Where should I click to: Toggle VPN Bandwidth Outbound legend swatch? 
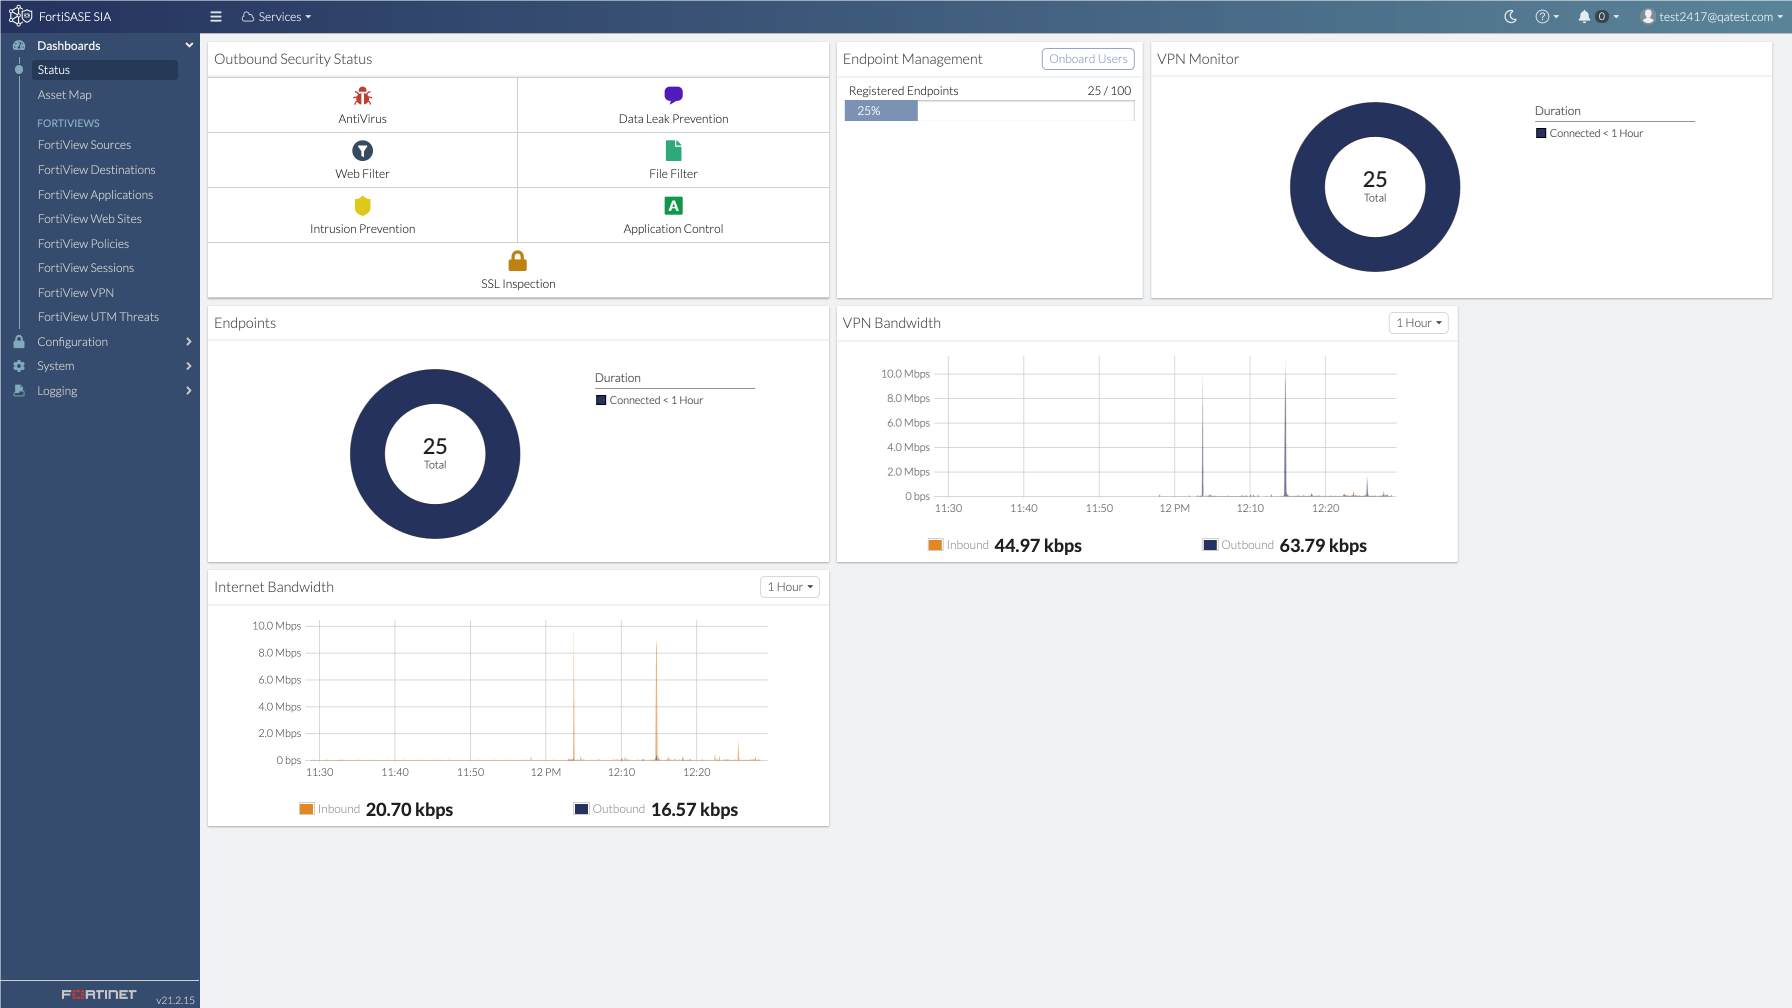[x=1210, y=545]
